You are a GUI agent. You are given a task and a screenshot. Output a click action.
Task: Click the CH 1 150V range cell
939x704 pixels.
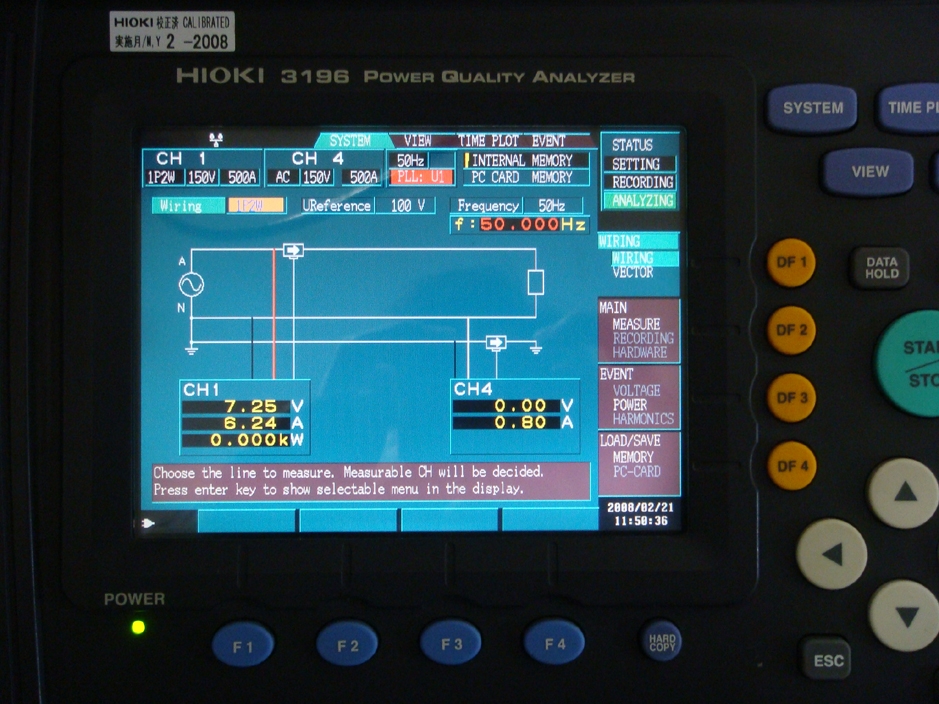coord(202,177)
